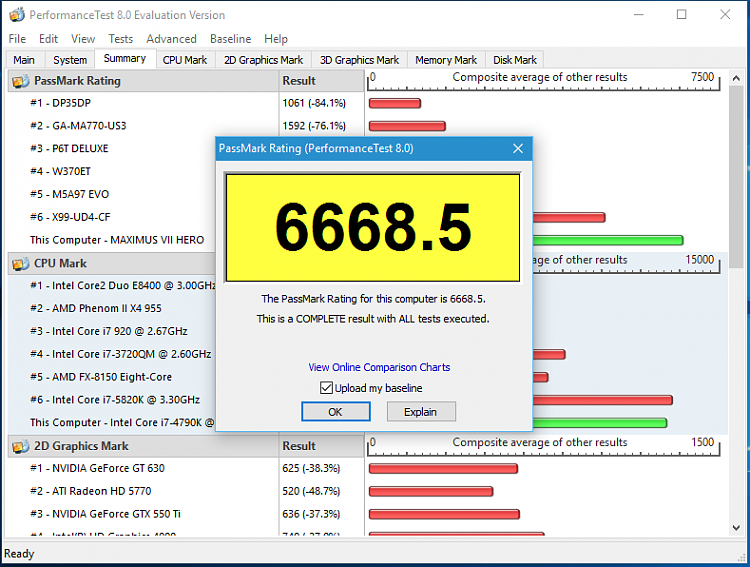The width and height of the screenshot is (750, 567).
Task: Click the 2D Graphics Mark section icon
Action: 20,446
